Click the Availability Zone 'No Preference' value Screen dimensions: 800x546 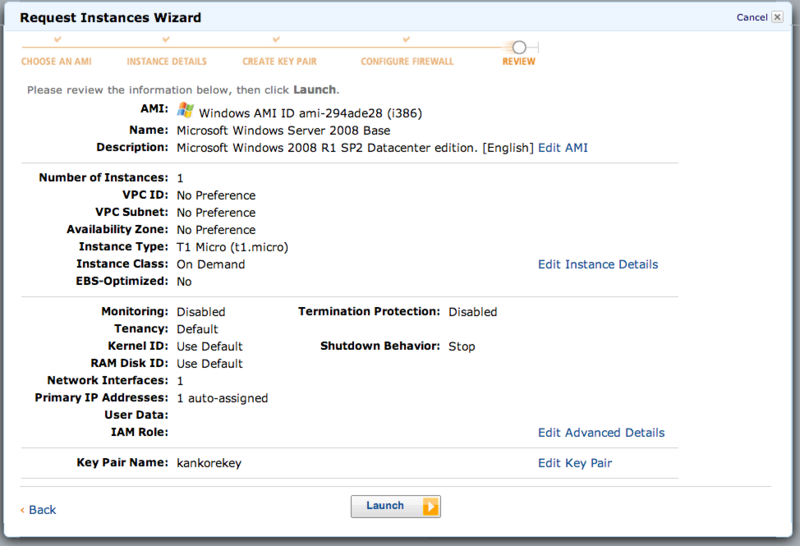216,230
